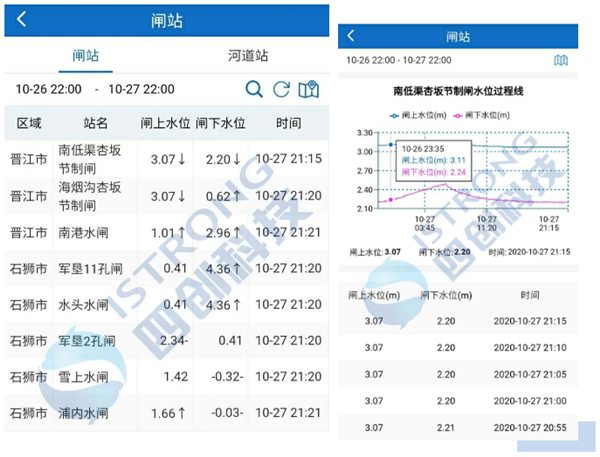600x457 pixels.
Task: Click the 闸上水位 column header in station list
Action: coord(168,123)
